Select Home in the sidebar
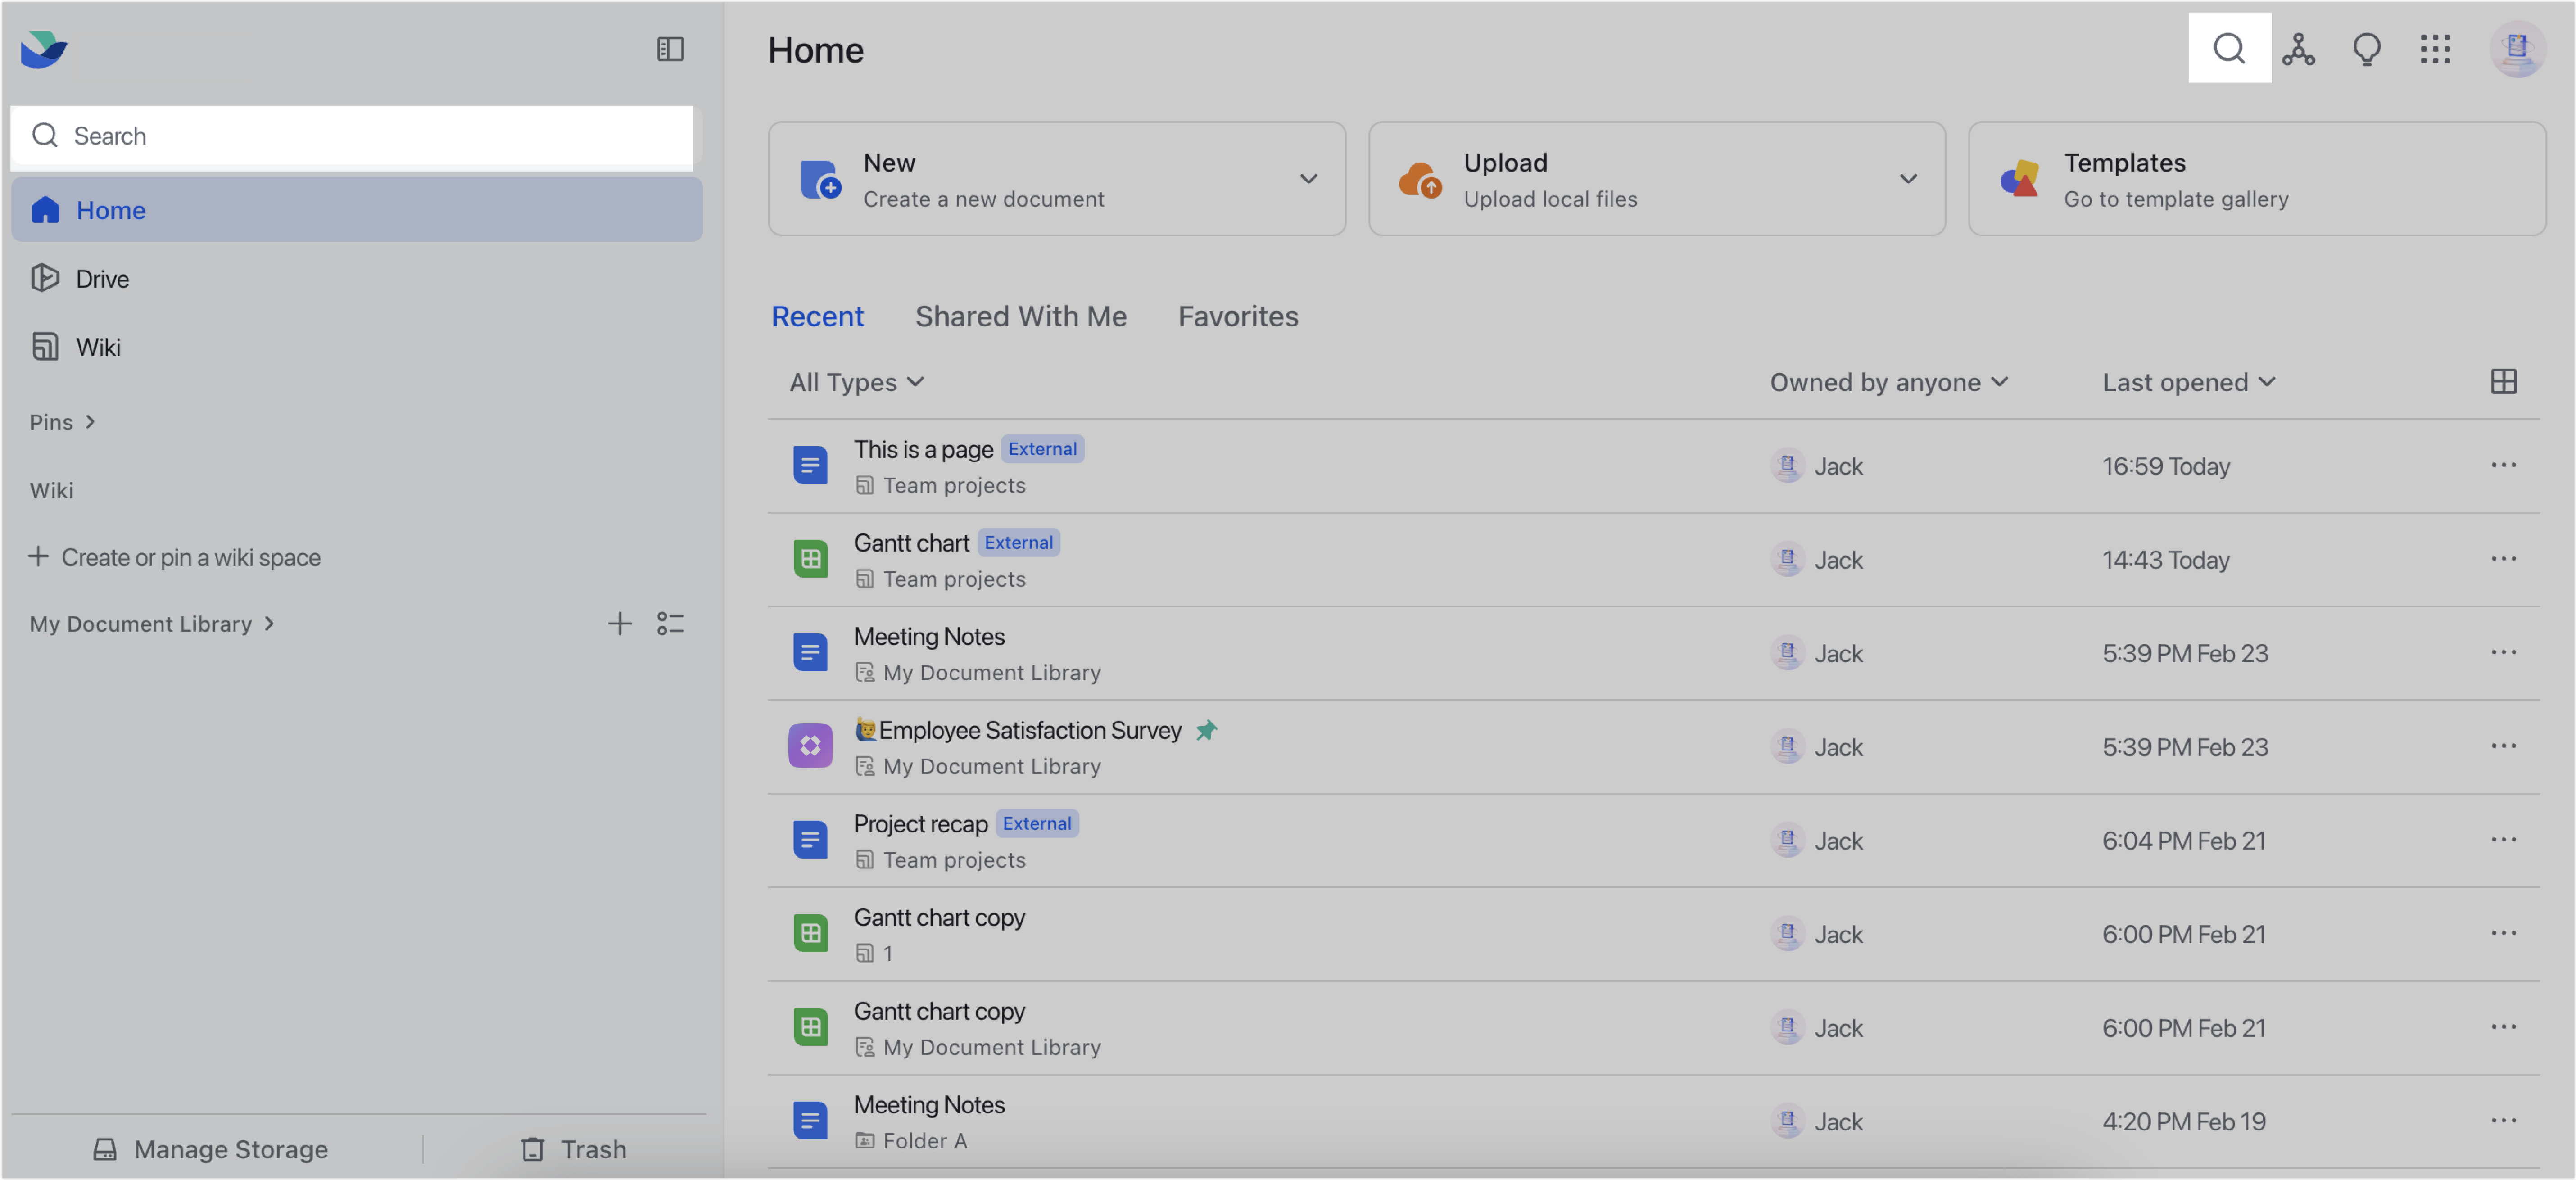 click(x=356, y=209)
